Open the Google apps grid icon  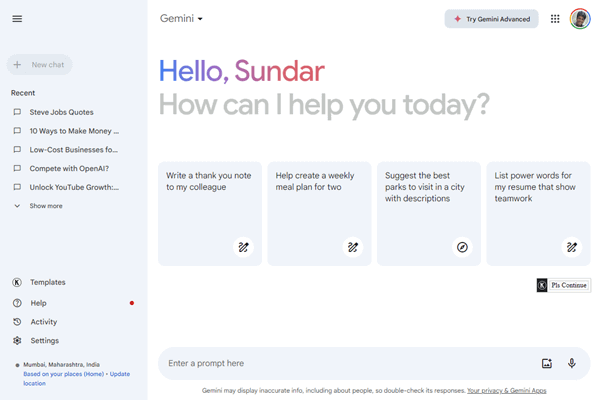(555, 19)
